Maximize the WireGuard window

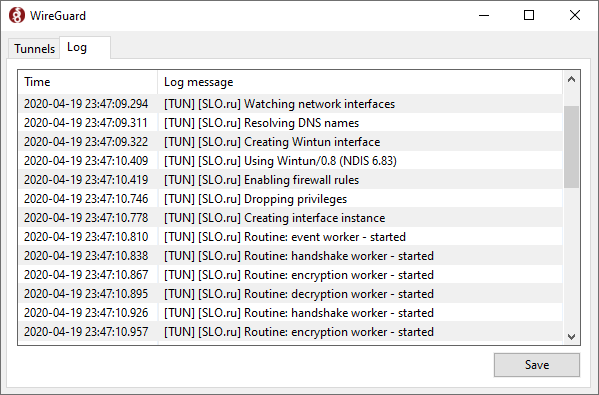529,15
